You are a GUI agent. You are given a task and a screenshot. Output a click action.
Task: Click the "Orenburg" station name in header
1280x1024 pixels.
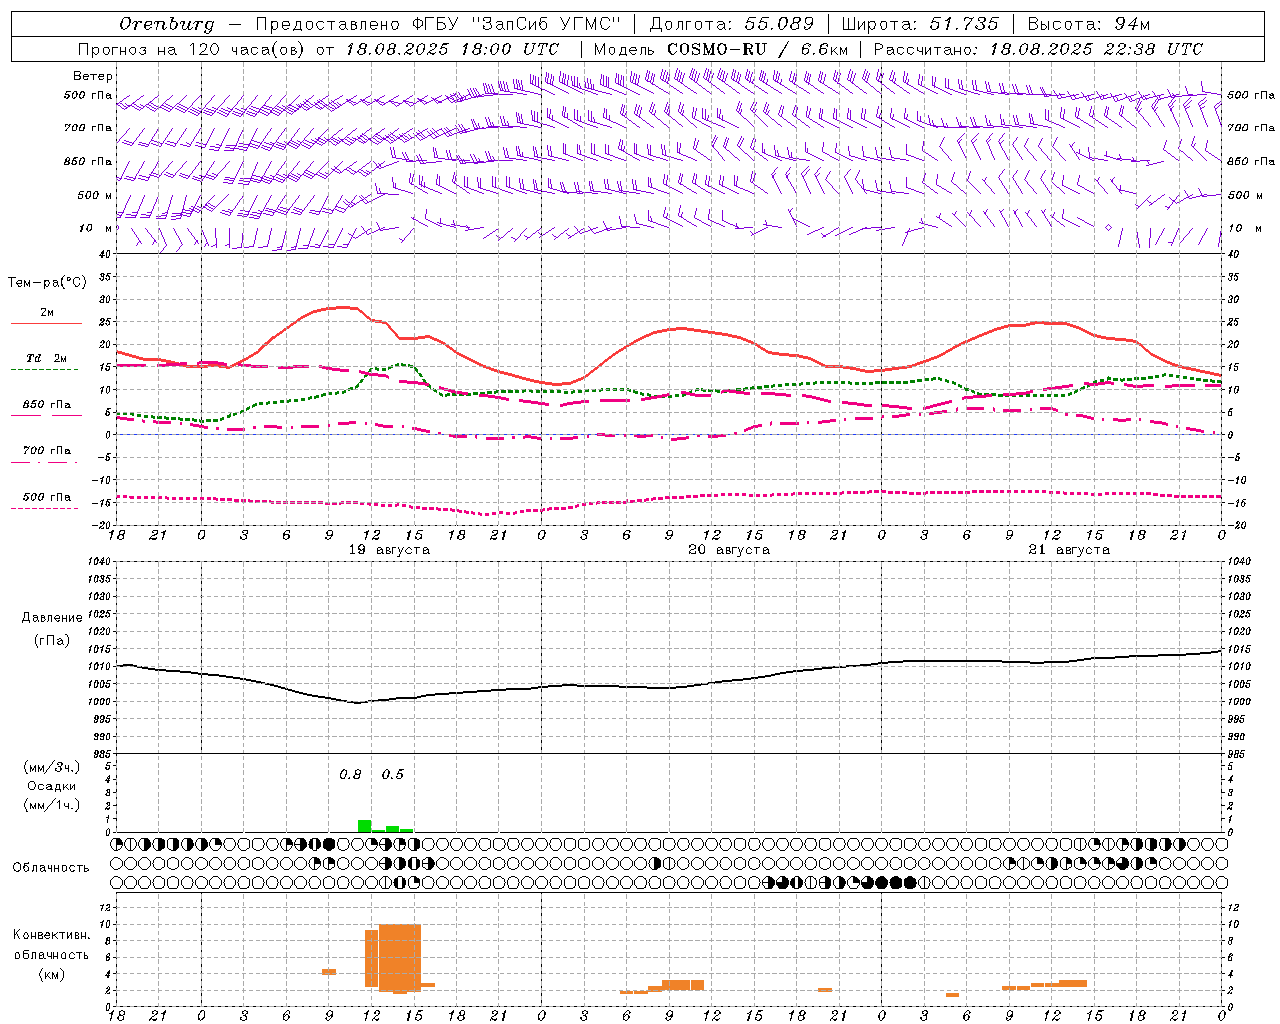coord(166,24)
